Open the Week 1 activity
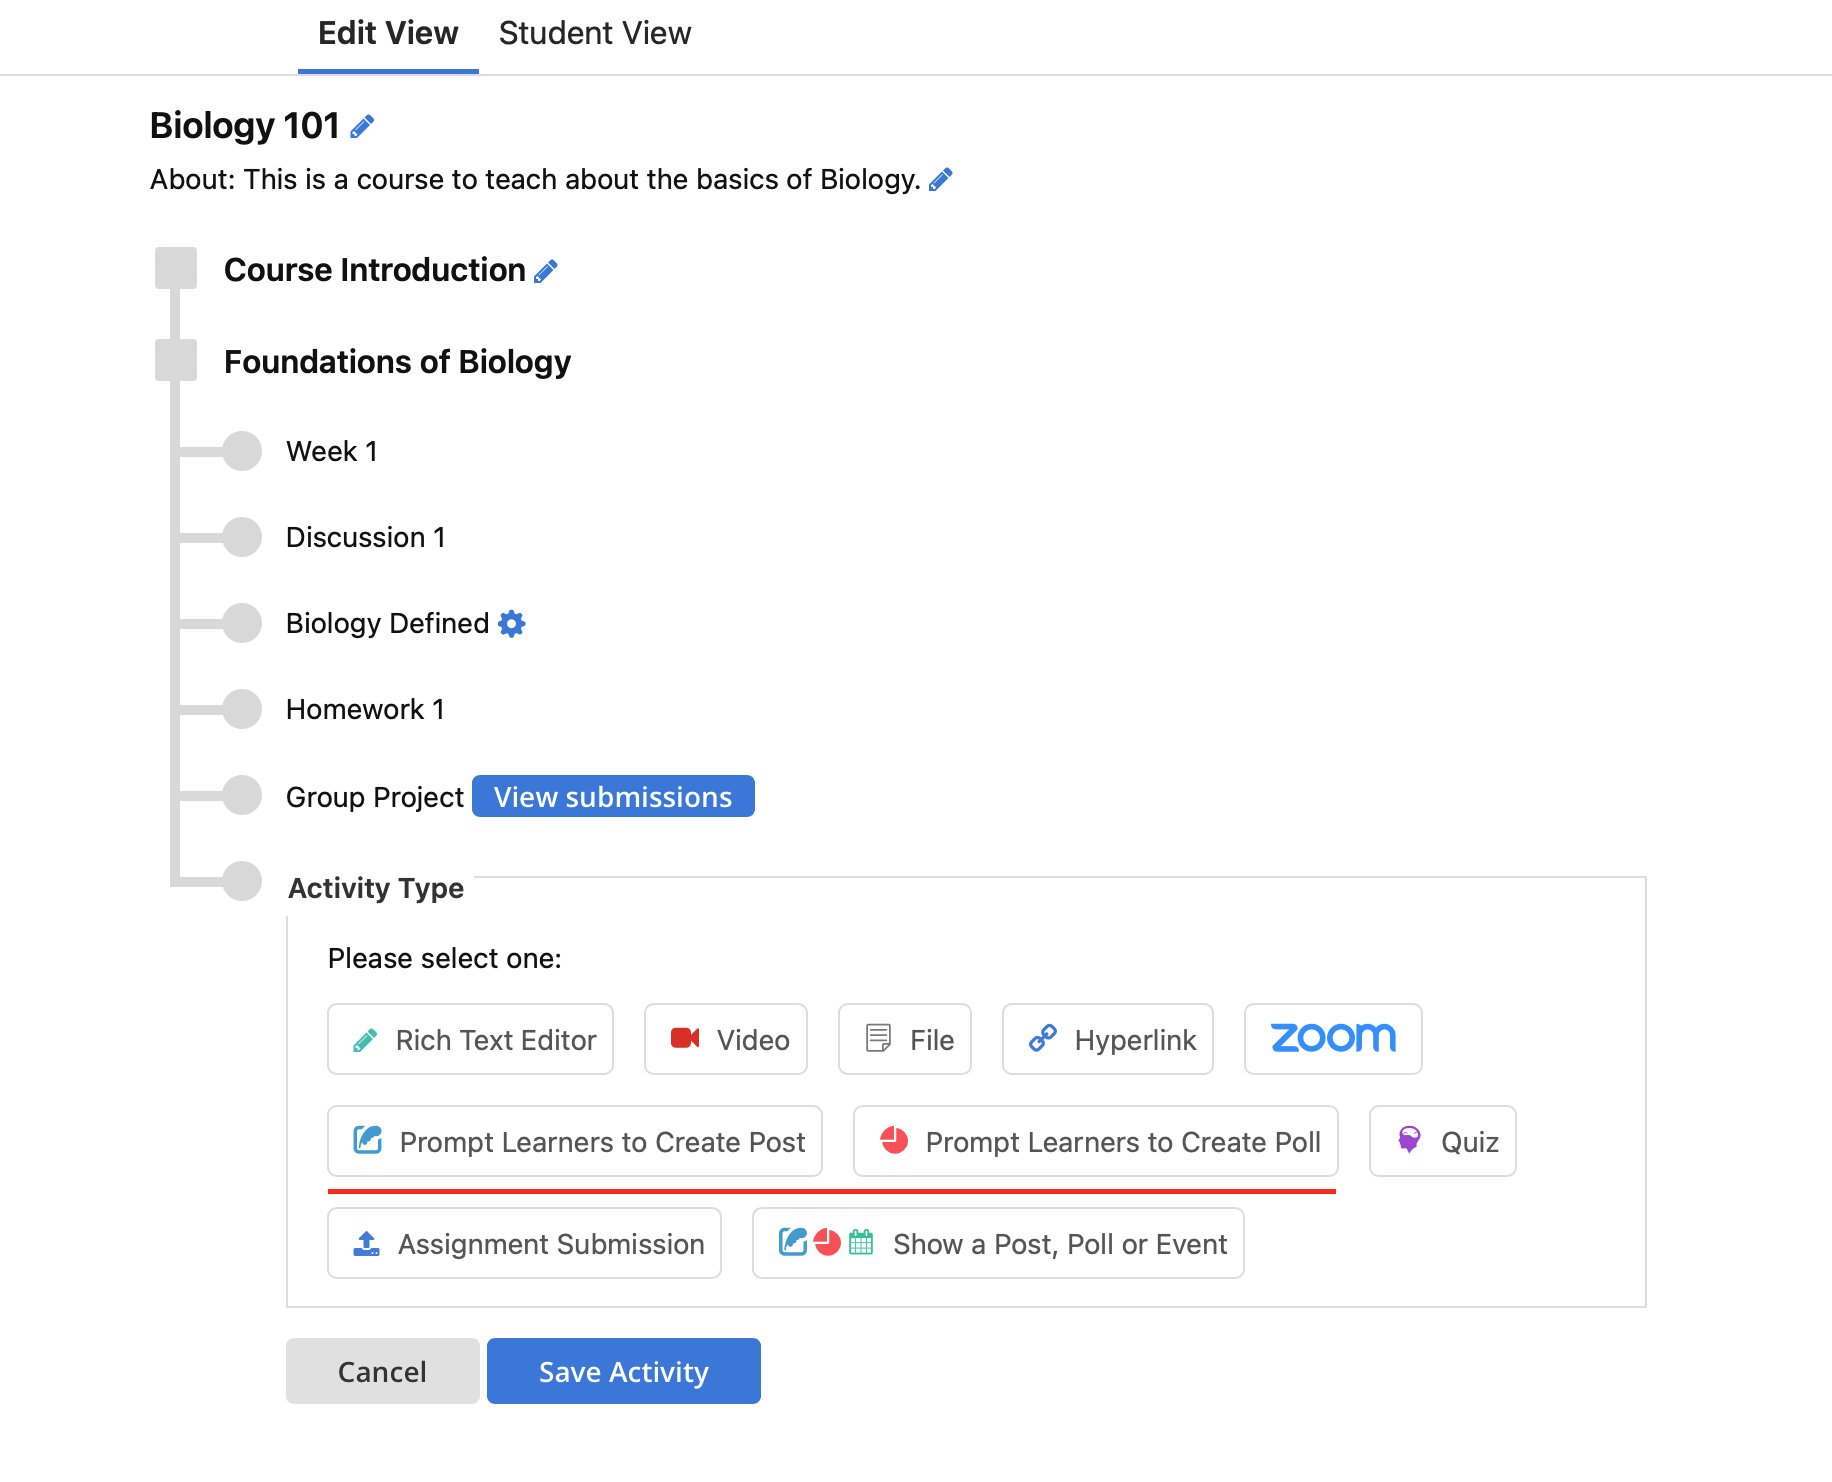 click(x=332, y=452)
